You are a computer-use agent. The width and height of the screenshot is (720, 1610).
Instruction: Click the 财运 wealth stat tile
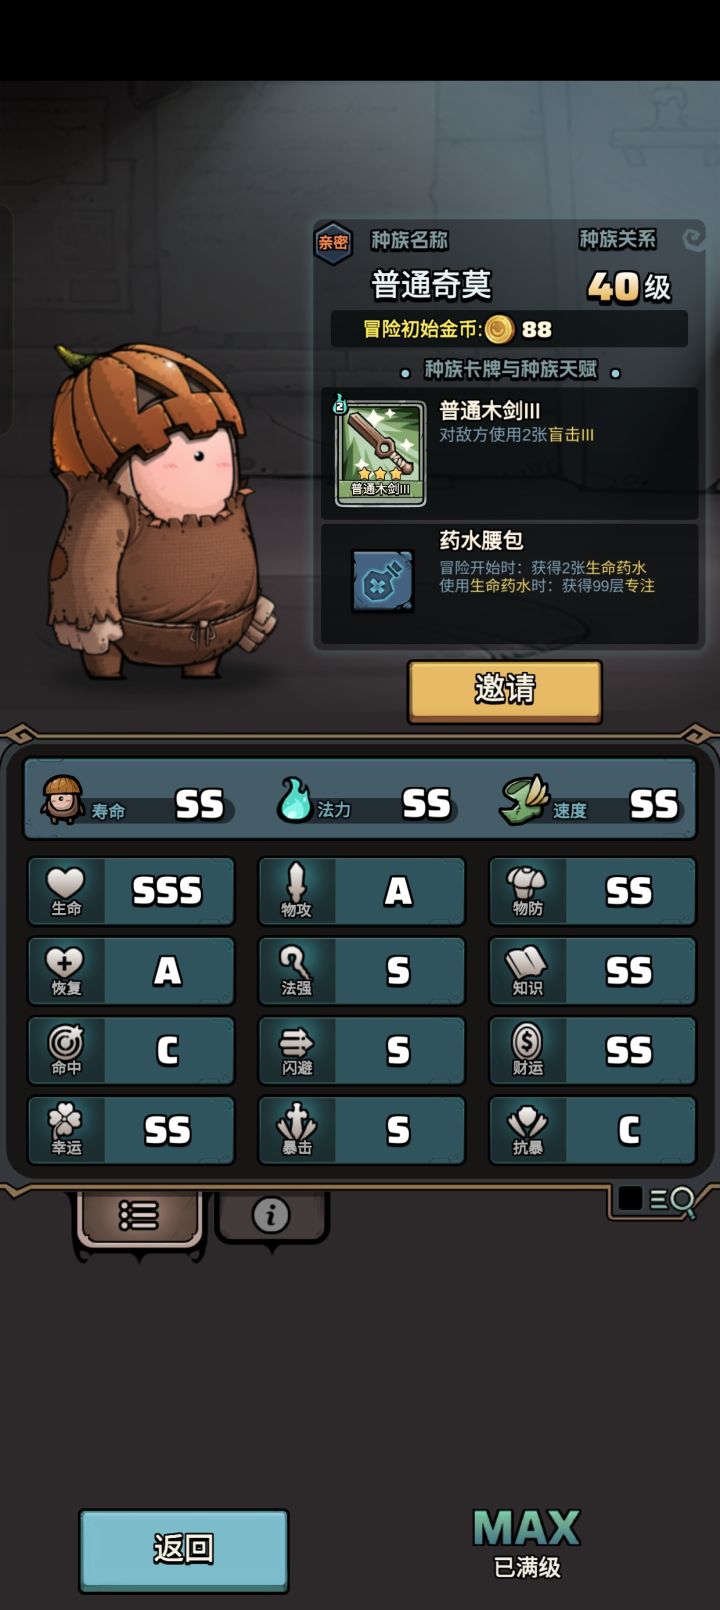point(592,1051)
